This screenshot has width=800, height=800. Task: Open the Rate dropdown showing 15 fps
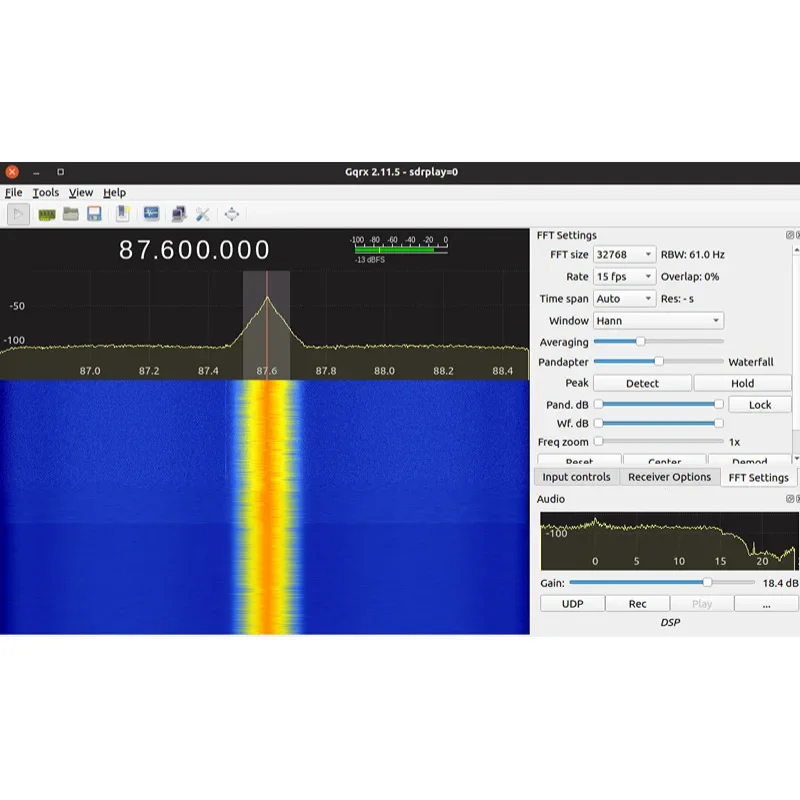[x=623, y=276]
